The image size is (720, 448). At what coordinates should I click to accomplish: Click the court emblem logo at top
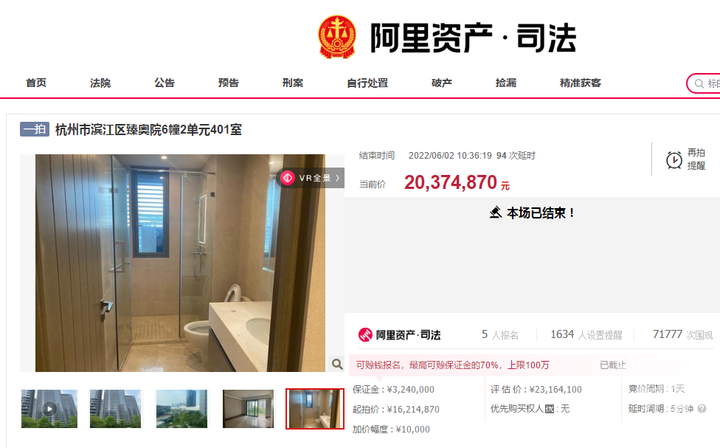[337, 37]
